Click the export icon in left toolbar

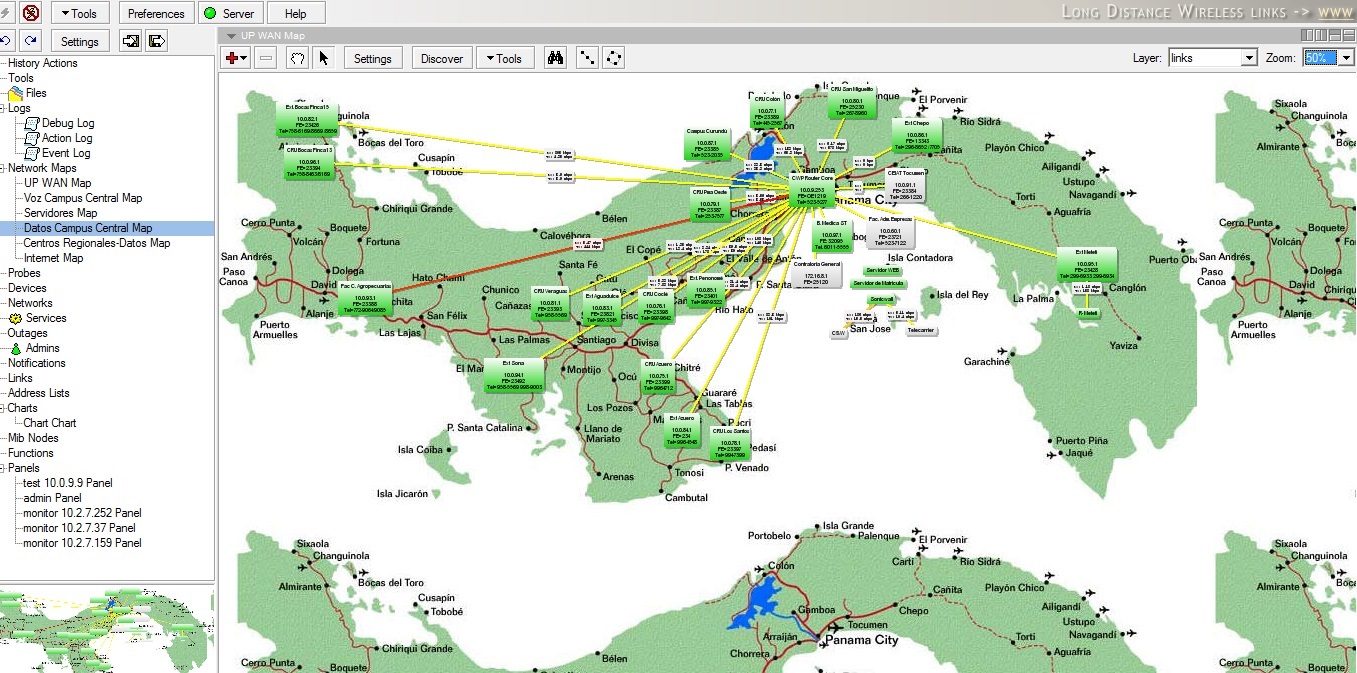tap(157, 41)
